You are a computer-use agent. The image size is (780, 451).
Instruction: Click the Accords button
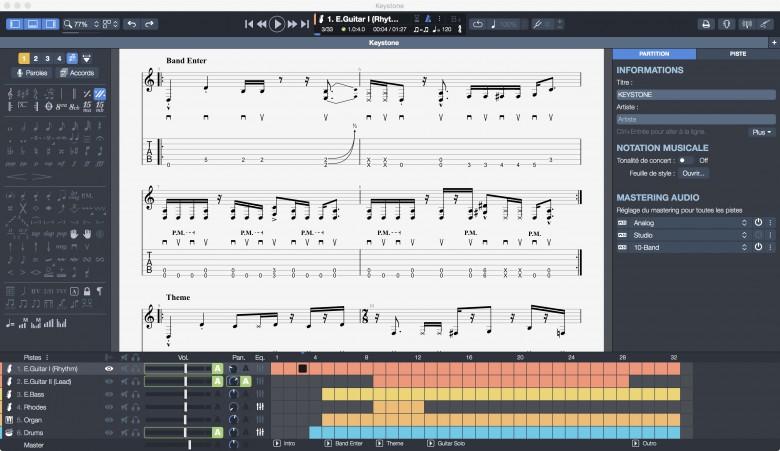pyautogui.click(x=77, y=73)
